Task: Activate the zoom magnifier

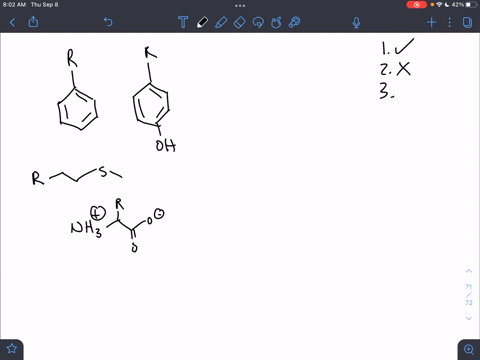Action: (x=469, y=349)
